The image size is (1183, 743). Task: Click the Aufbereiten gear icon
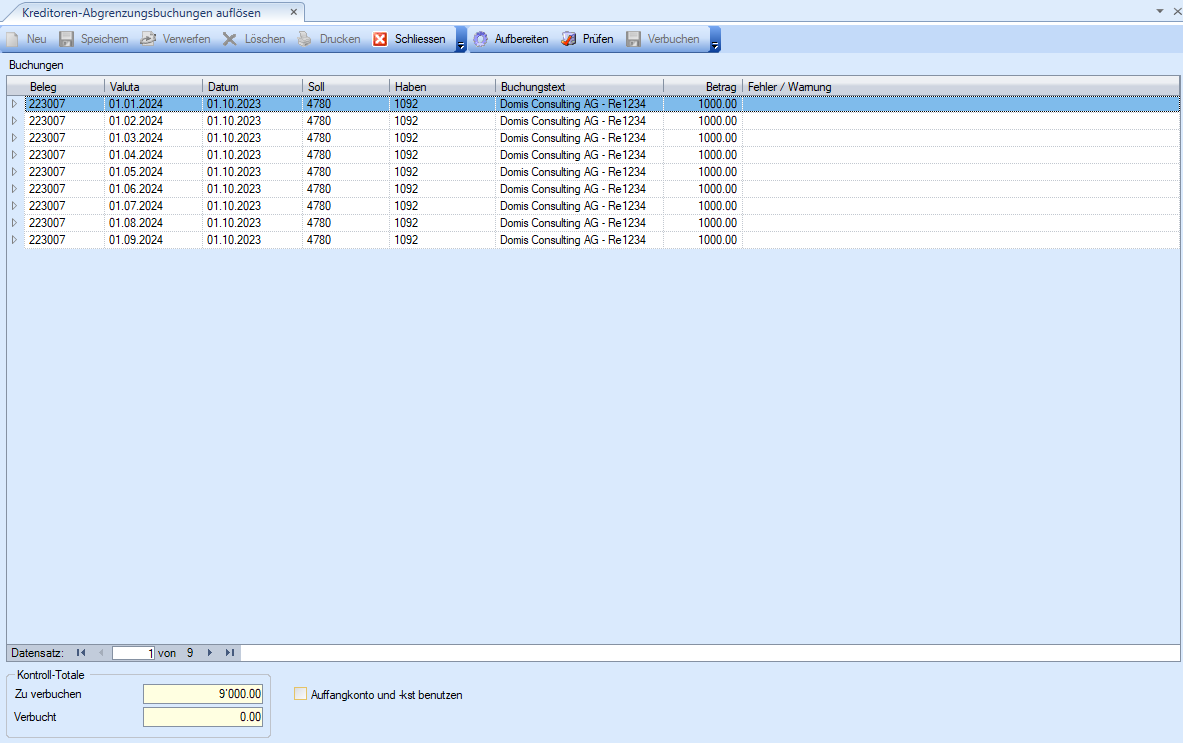(x=481, y=39)
